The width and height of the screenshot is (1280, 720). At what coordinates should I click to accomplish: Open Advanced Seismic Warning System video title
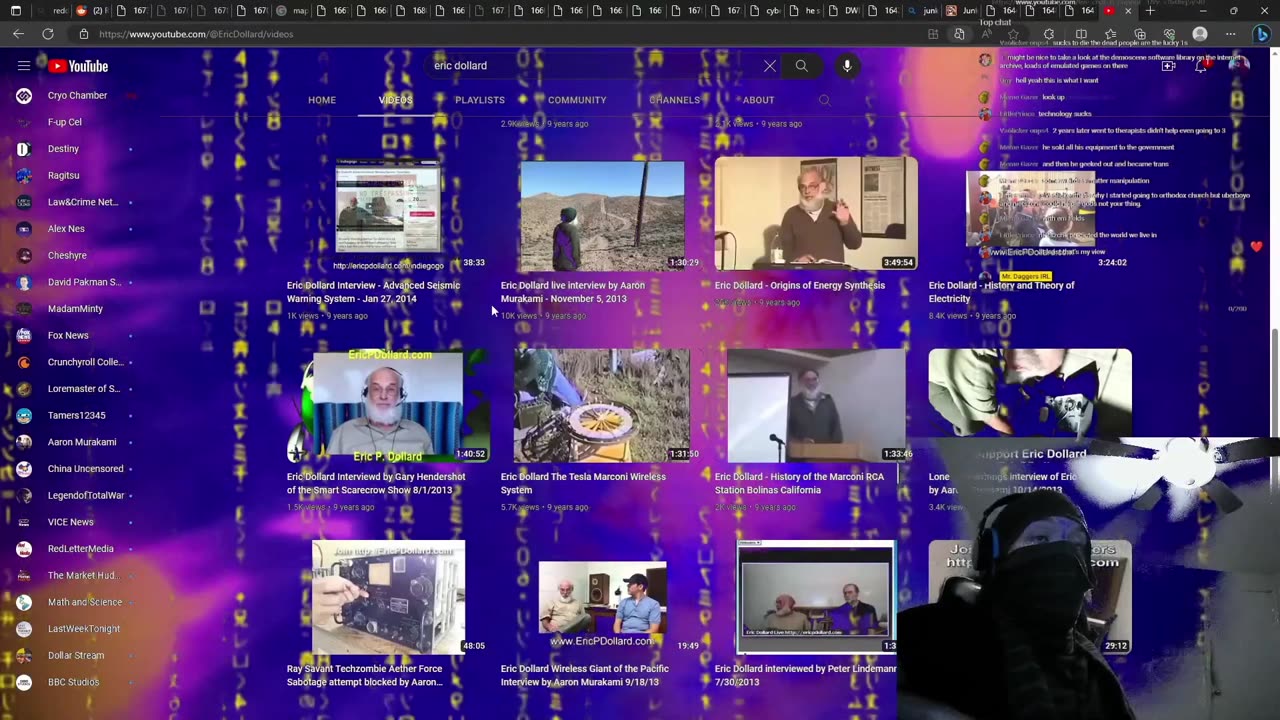click(374, 292)
